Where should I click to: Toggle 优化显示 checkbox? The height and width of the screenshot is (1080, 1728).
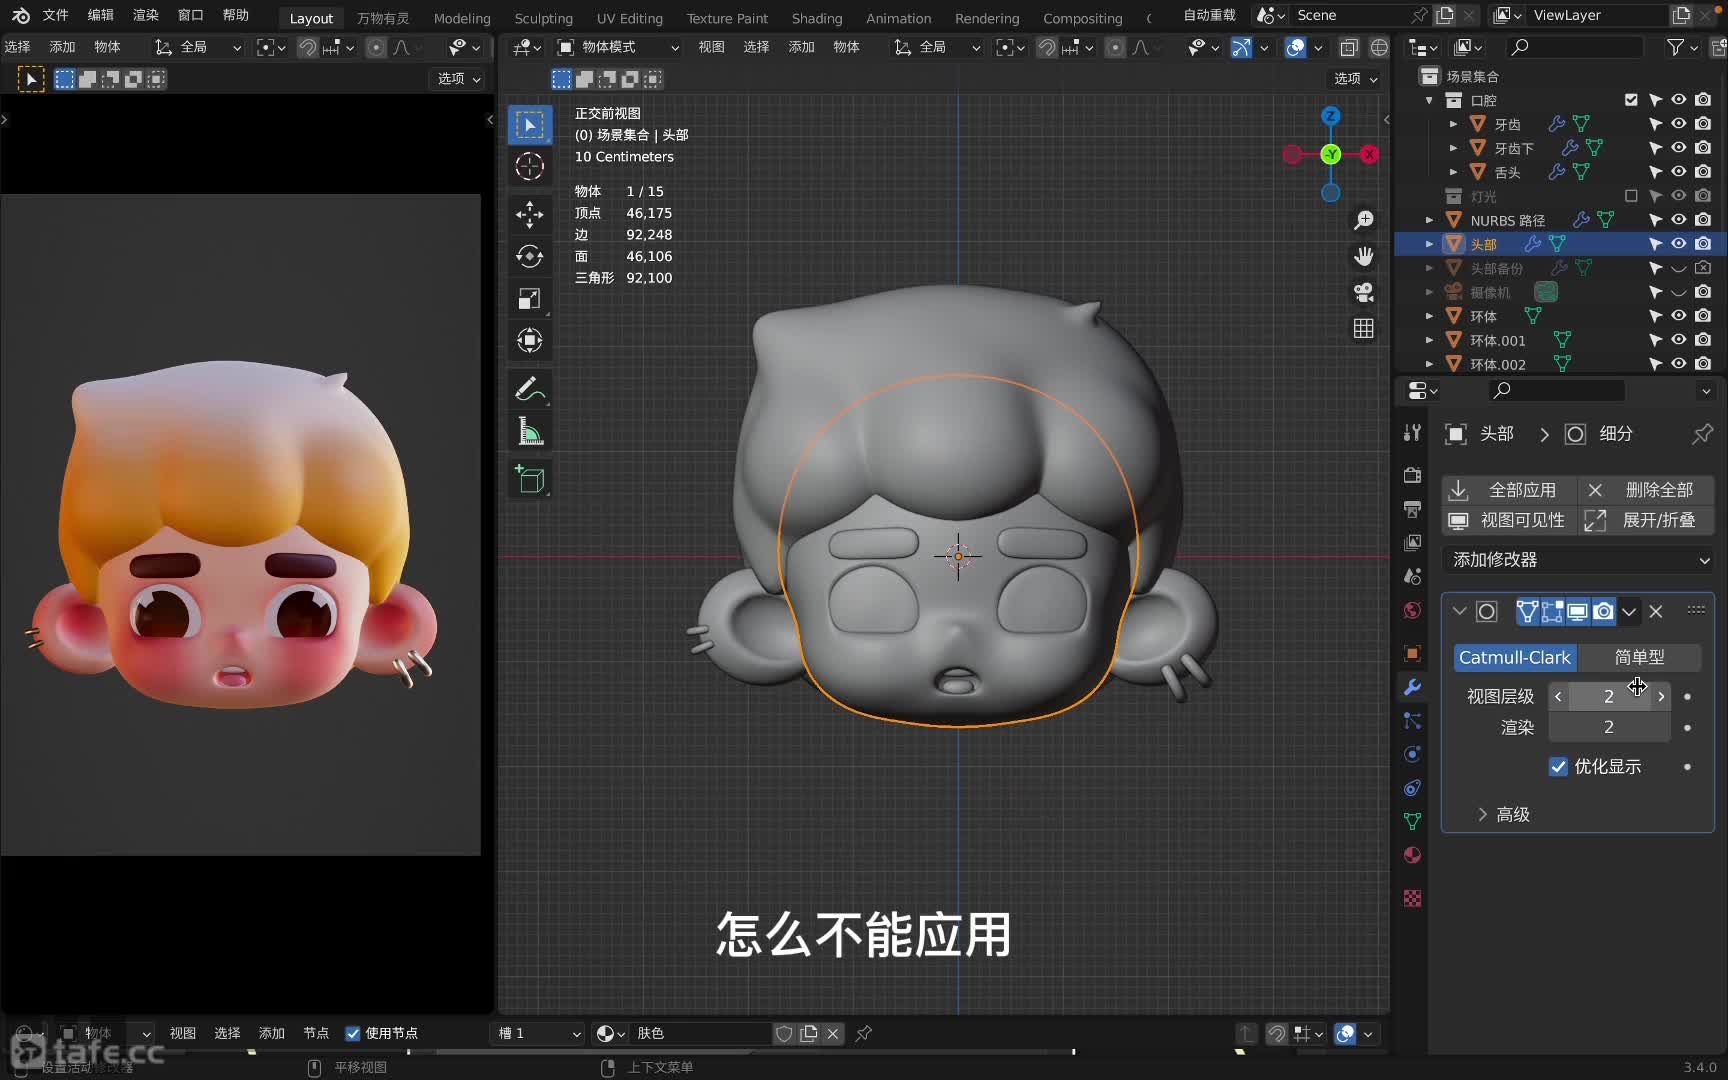click(x=1558, y=767)
